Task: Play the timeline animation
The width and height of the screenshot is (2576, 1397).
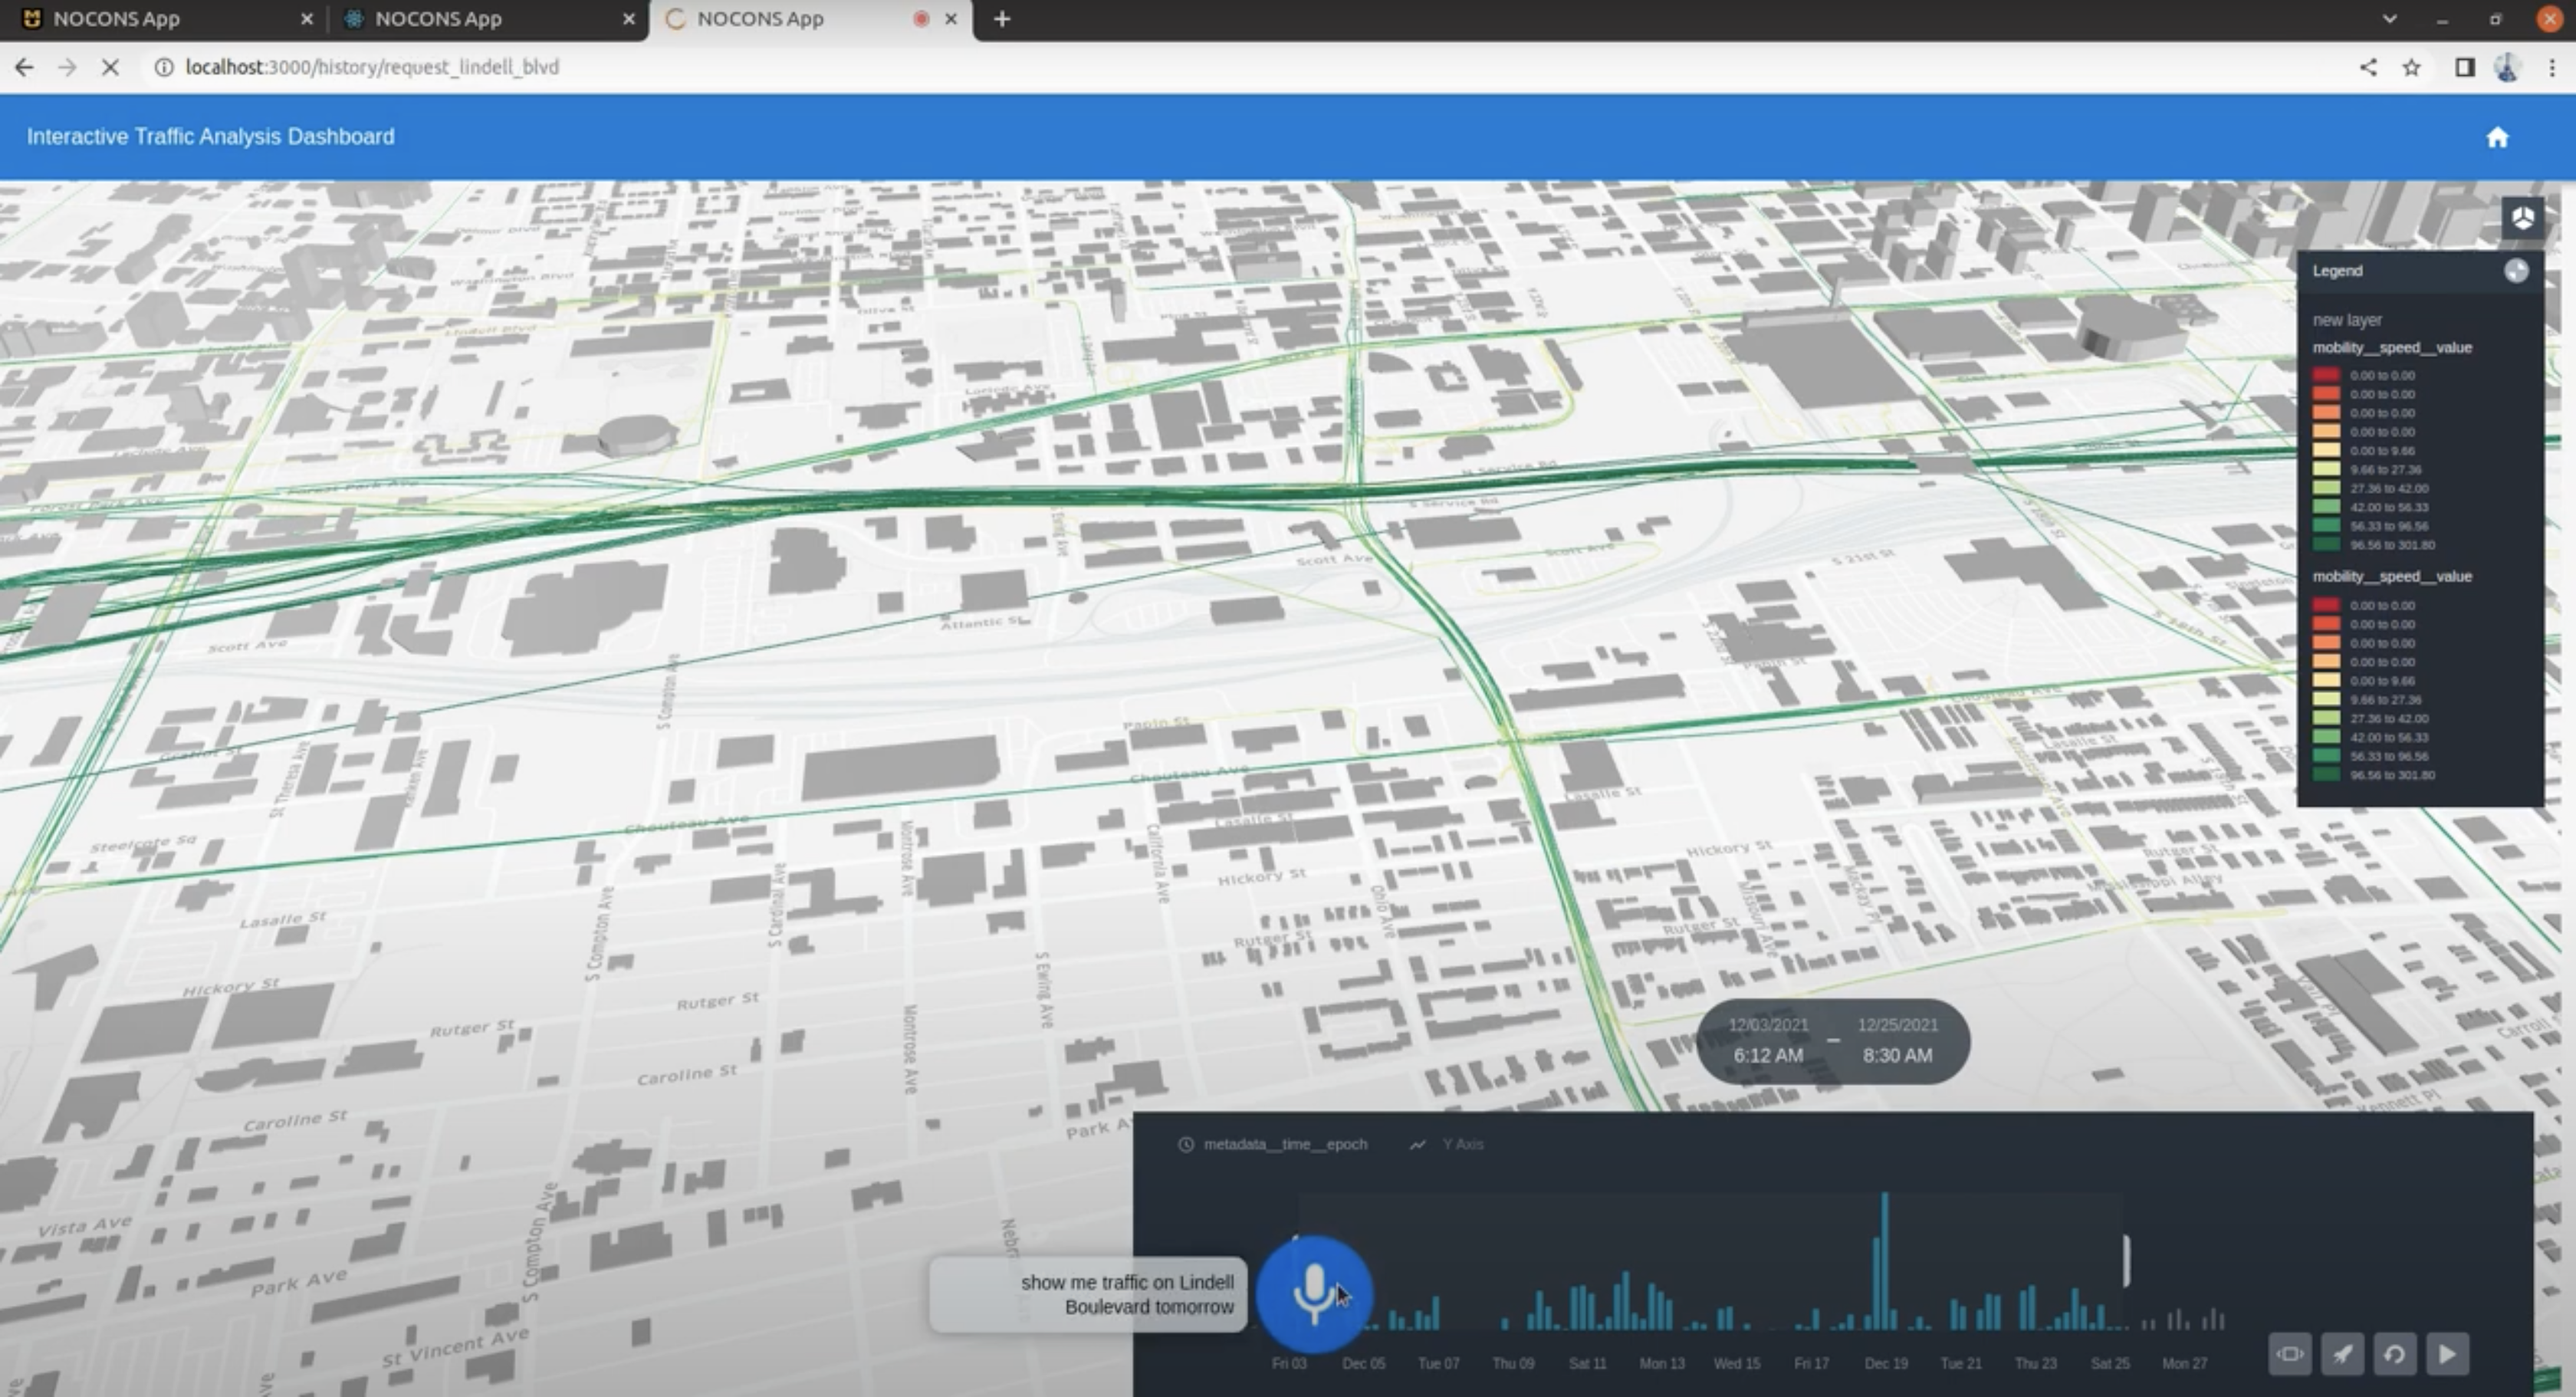Action: pos(2446,1354)
